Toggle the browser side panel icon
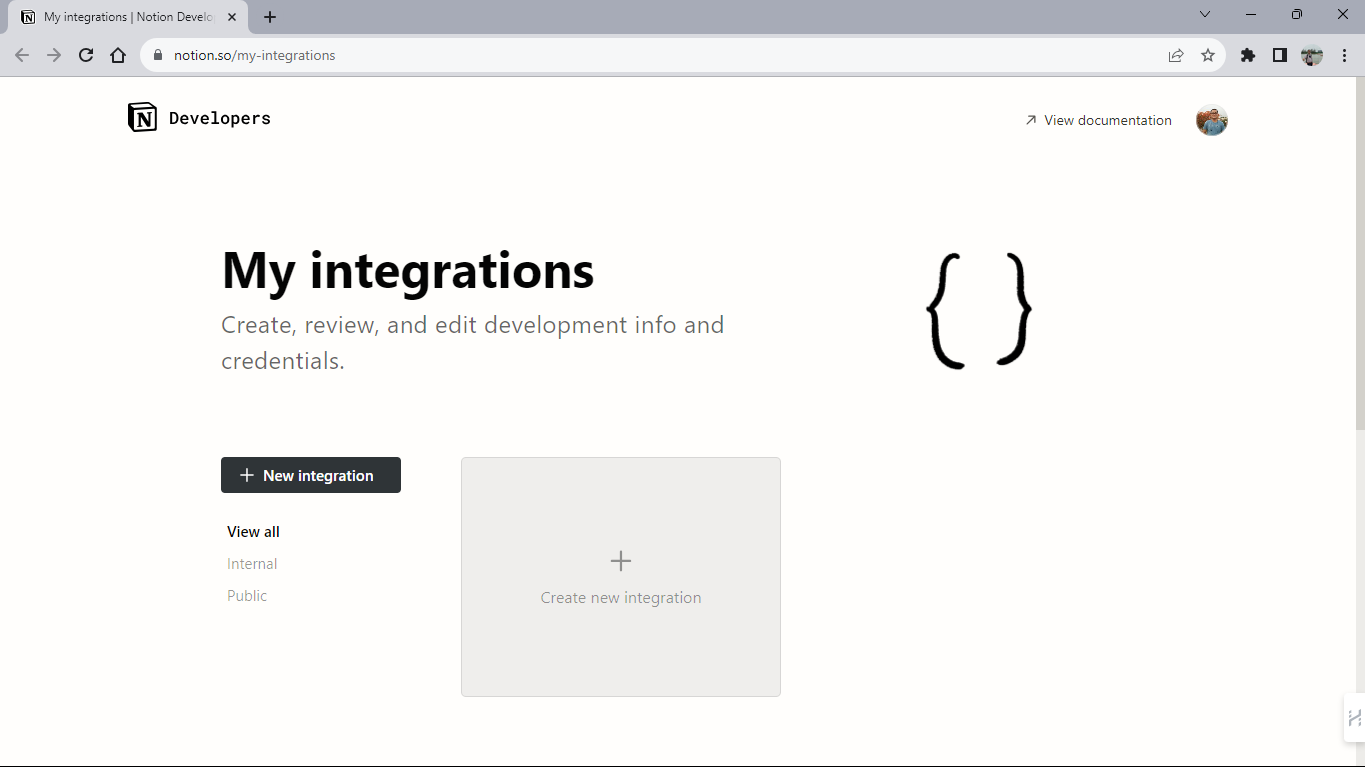 pyautogui.click(x=1279, y=55)
